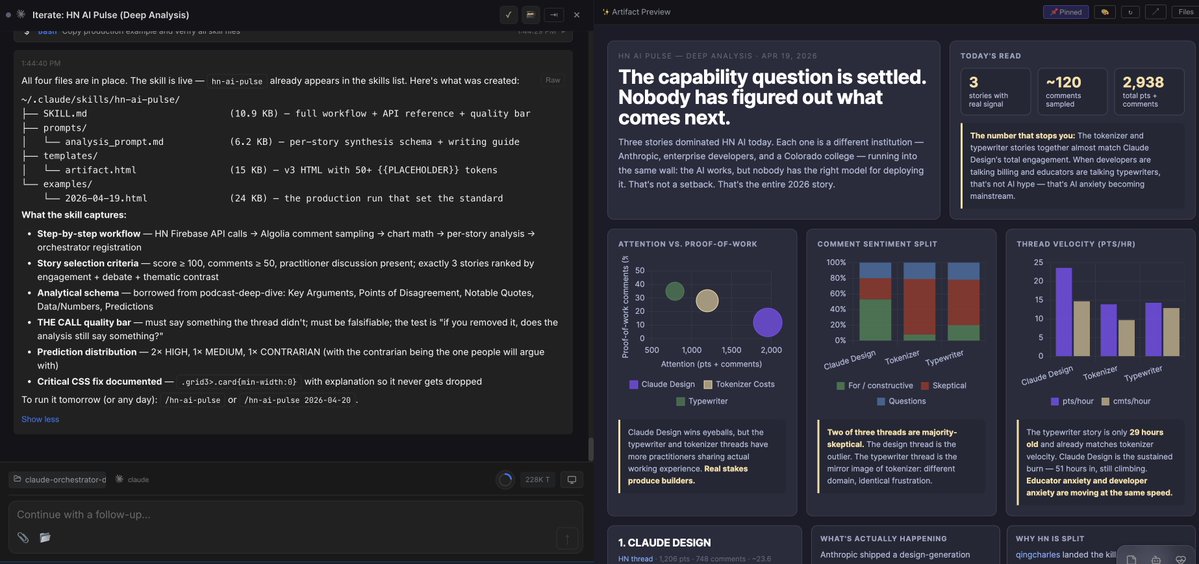Click the 2,938 total pts + comments stat
This screenshot has width=1199, height=564.
(x=1148, y=91)
